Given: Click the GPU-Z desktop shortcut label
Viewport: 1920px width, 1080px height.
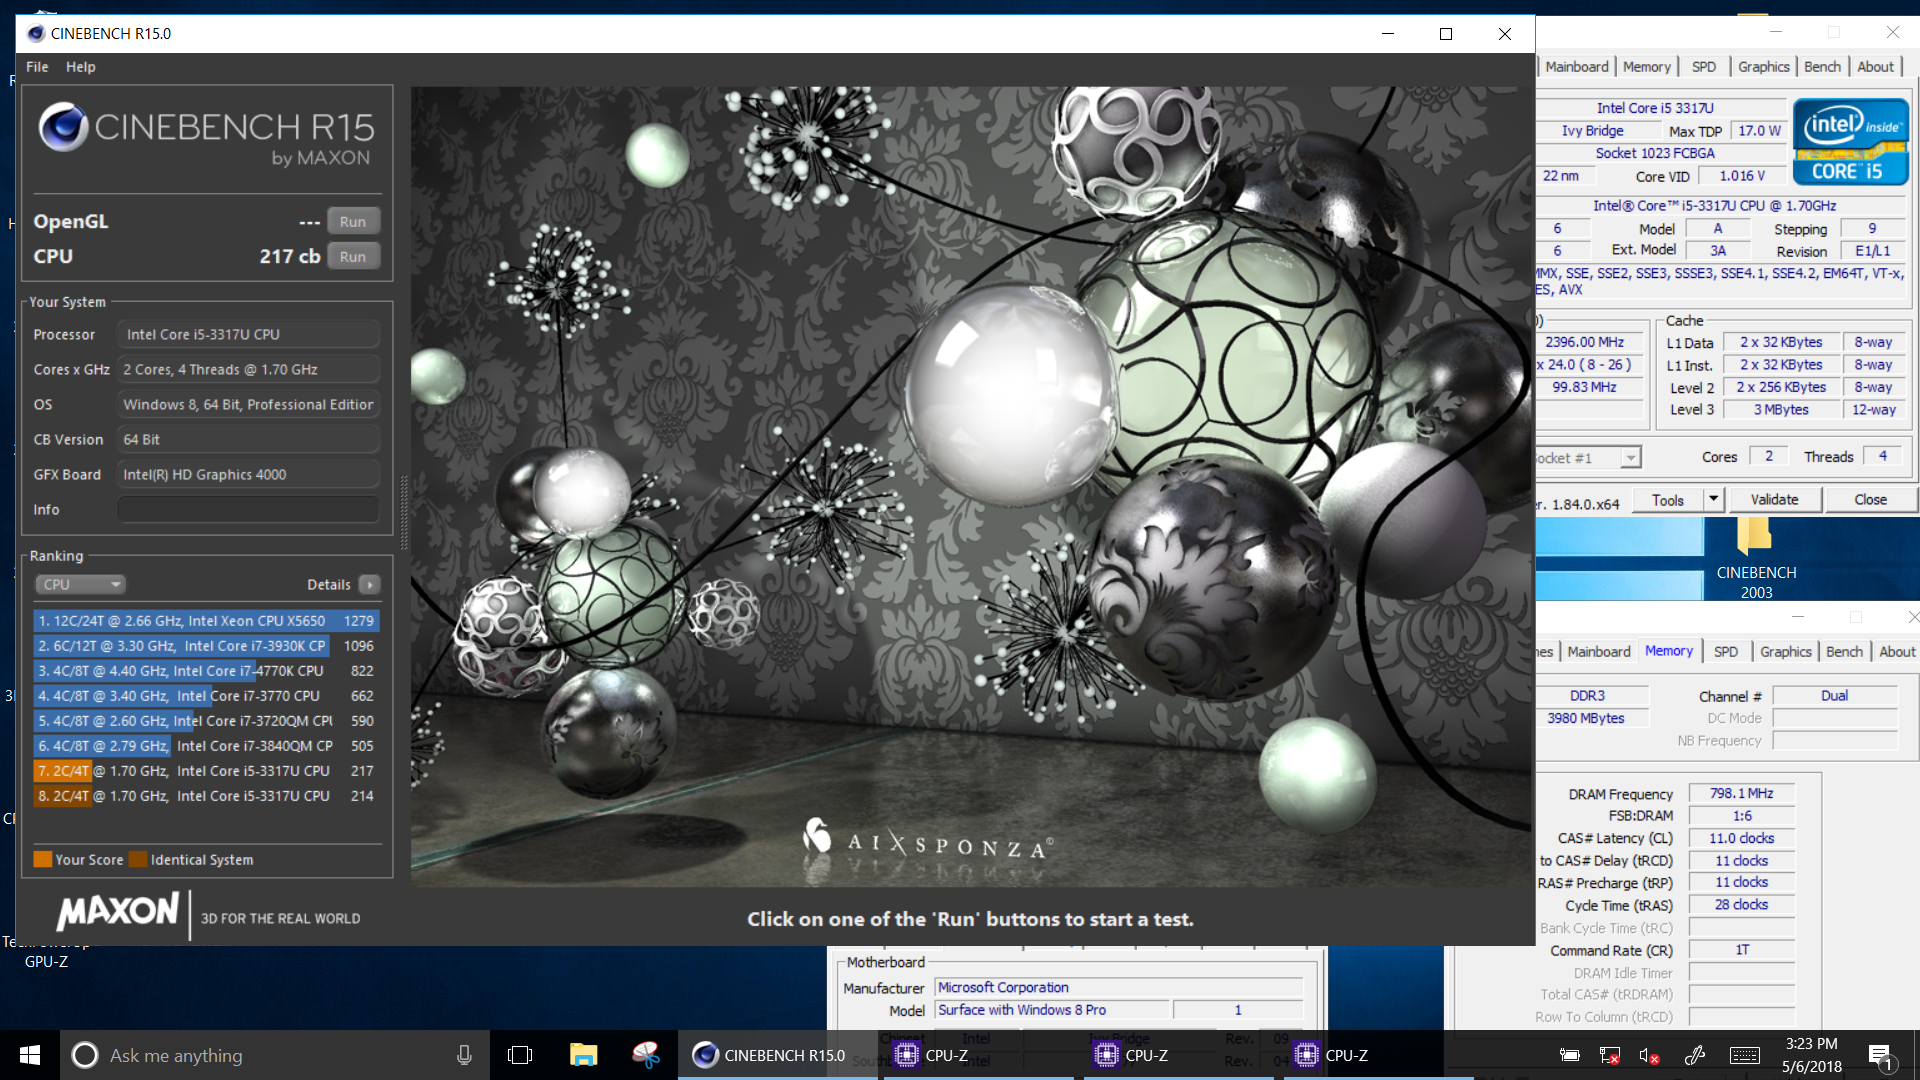Looking at the screenshot, I should pyautogui.click(x=46, y=962).
